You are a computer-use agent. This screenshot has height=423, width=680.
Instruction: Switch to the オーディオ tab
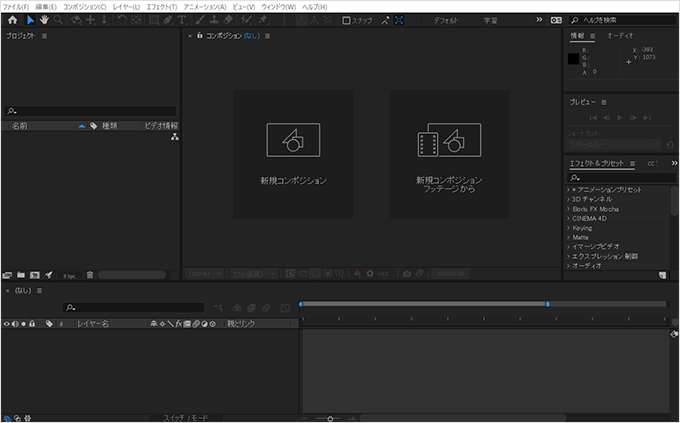coord(620,36)
